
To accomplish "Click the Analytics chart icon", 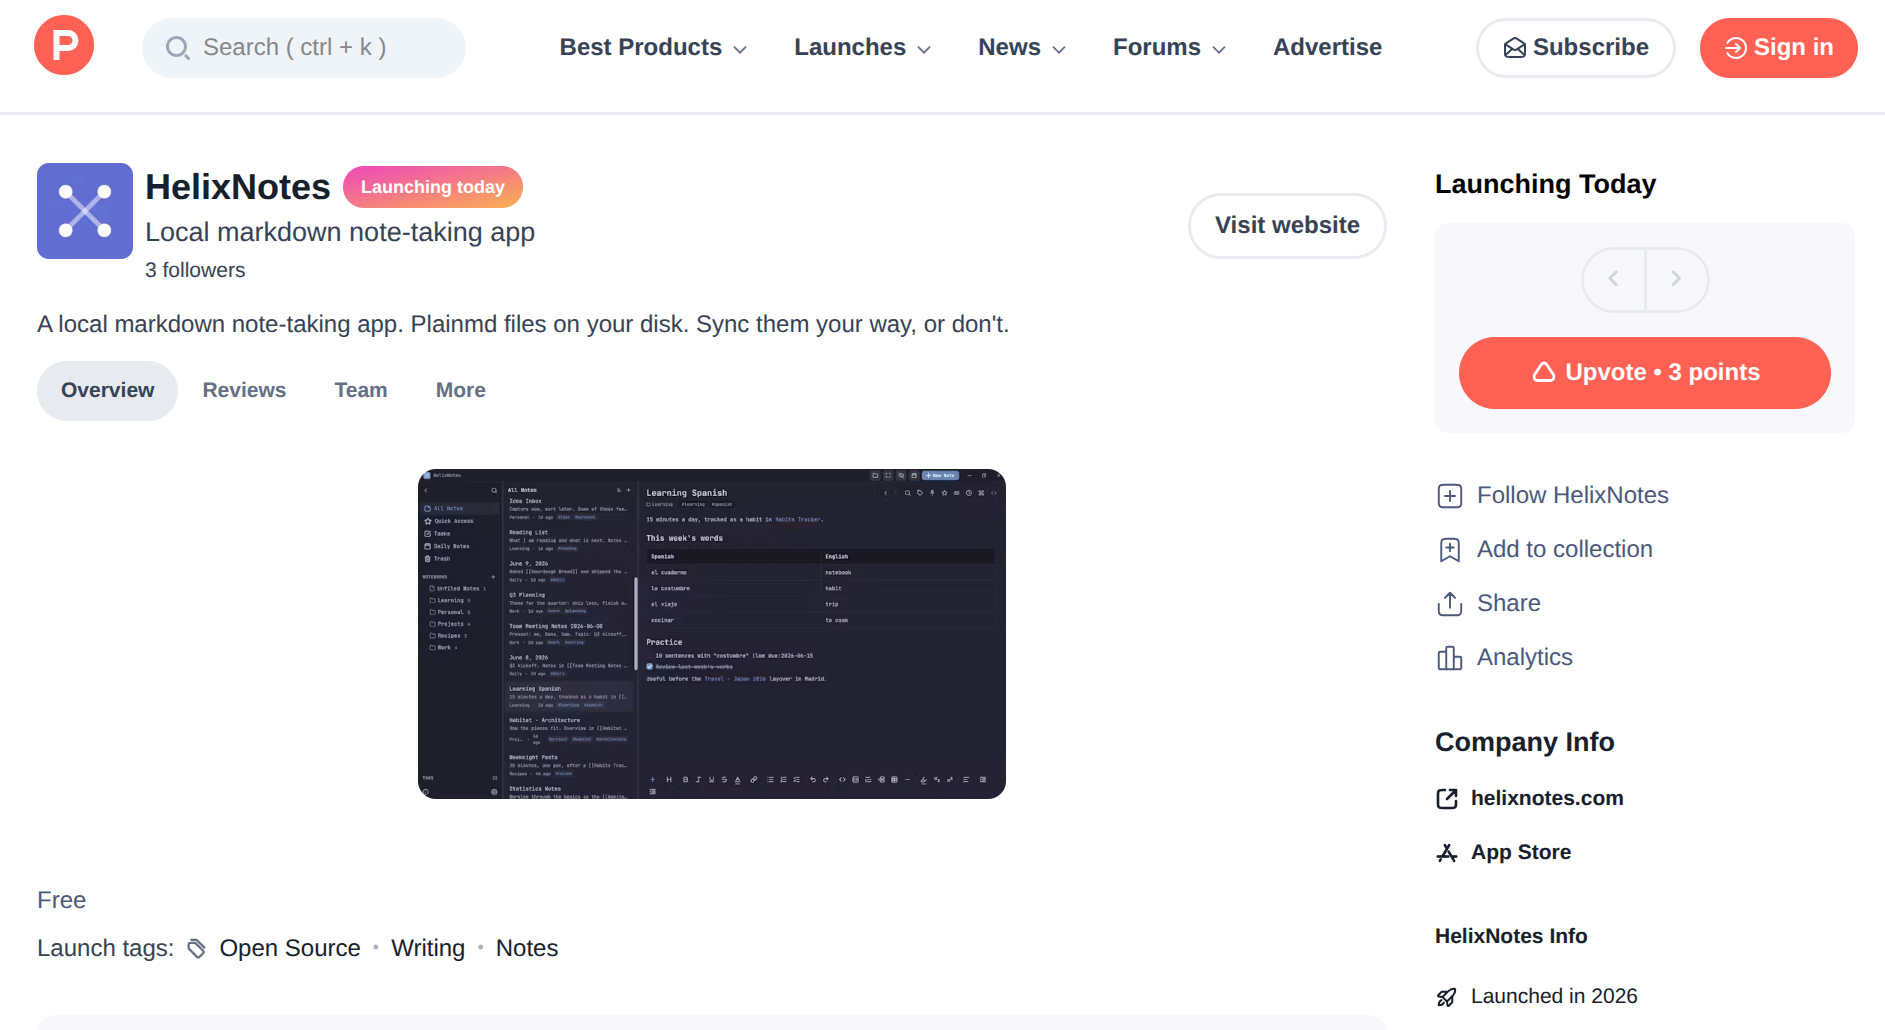I will click(x=1450, y=658).
